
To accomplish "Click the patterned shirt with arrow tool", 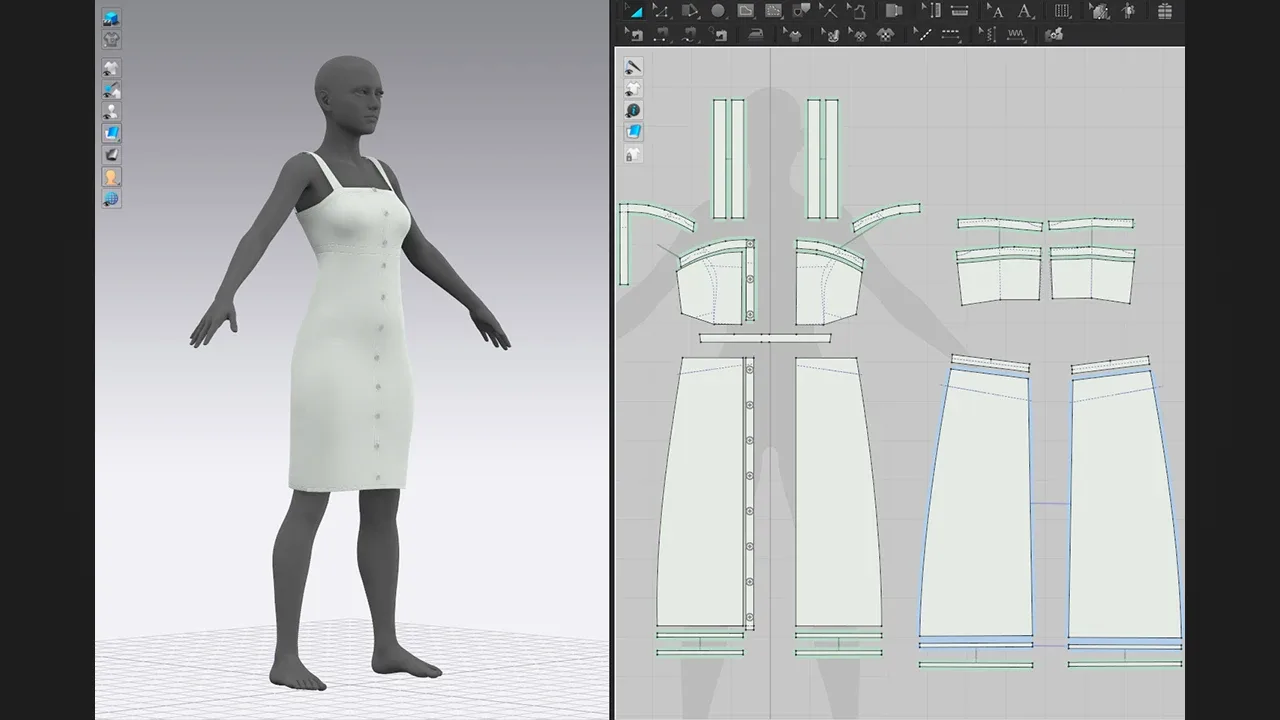I will (x=858, y=34).
